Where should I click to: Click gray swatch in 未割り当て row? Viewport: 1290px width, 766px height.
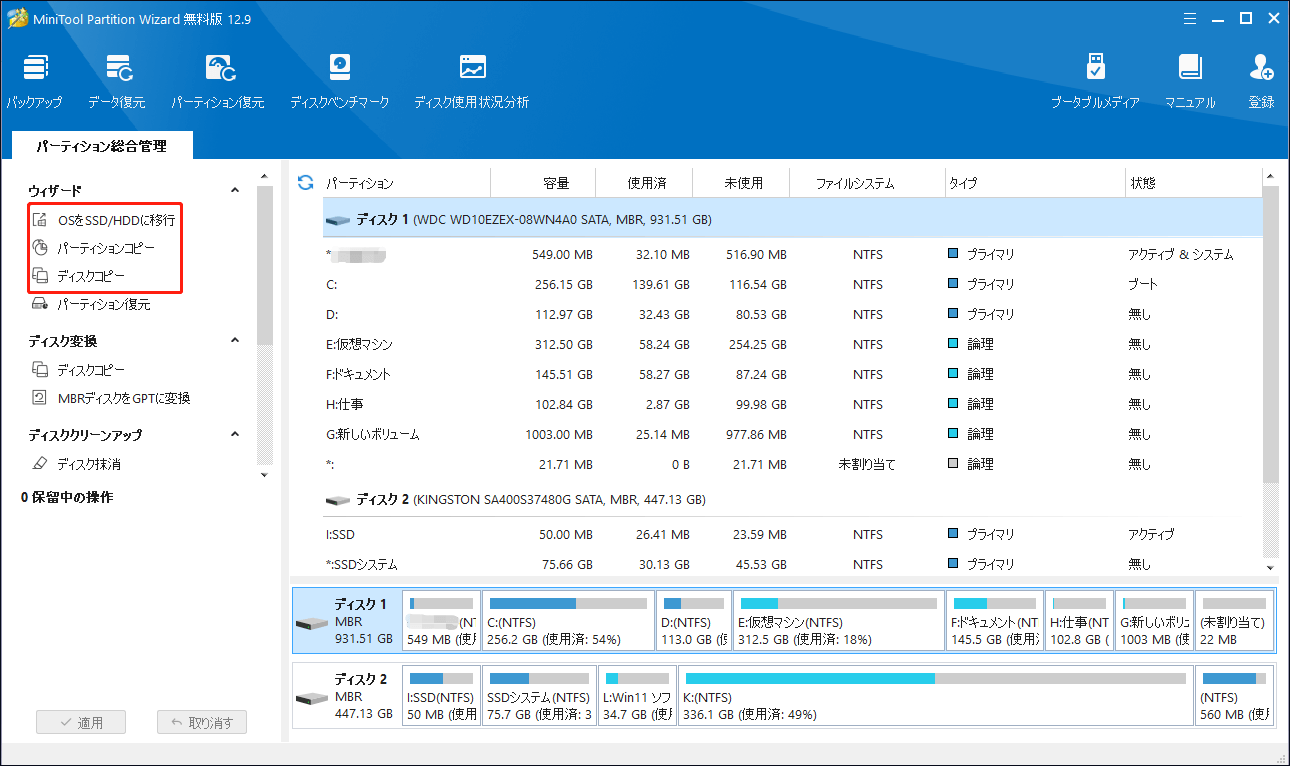click(x=953, y=464)
